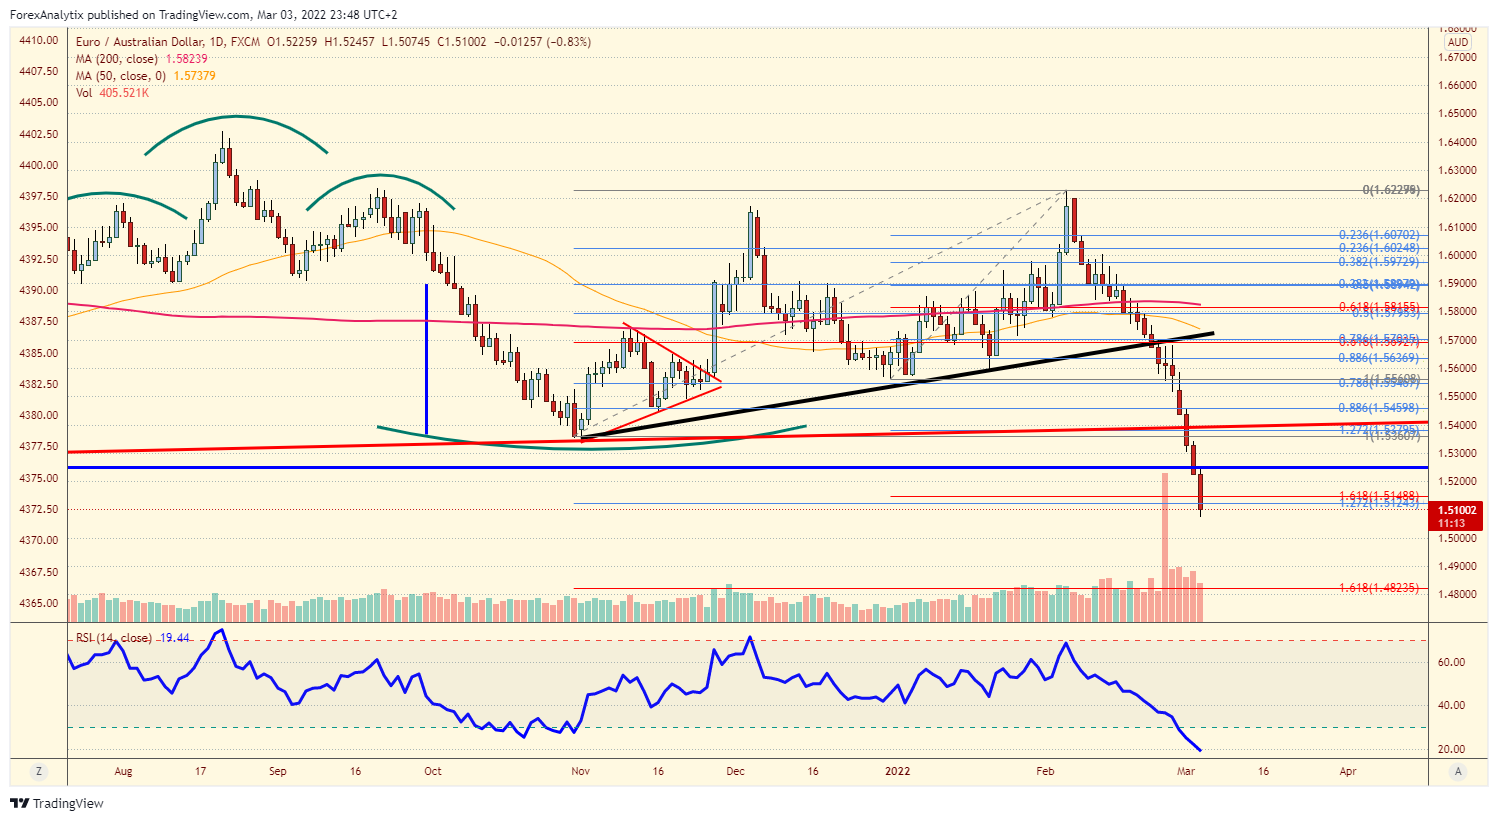
Task: Open the Euro / Australian Dollar symbol title
Action: (x=138, y=42)
